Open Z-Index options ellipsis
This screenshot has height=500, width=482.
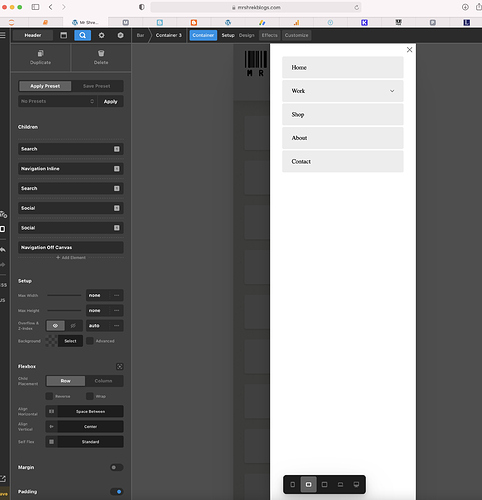coord(117,326)
